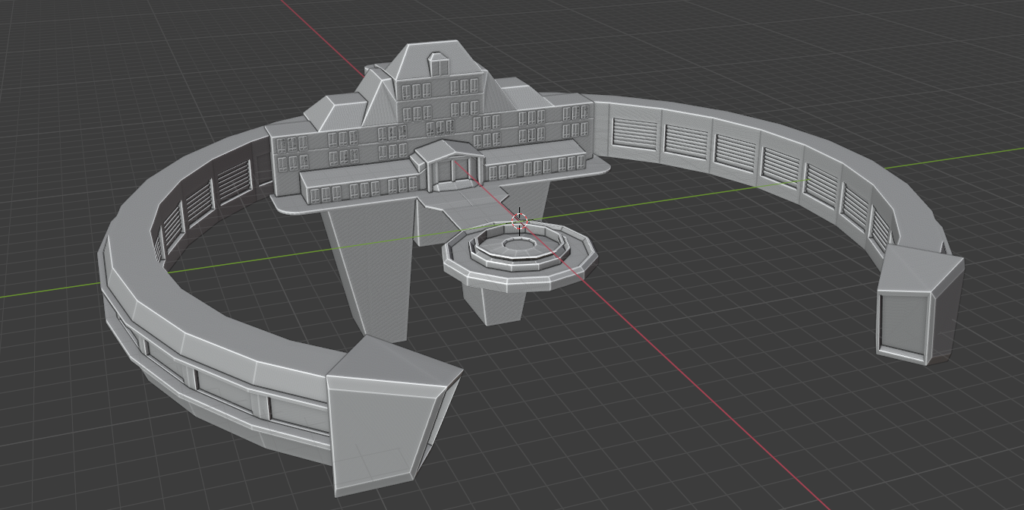Select the mansion building's columned entrance portico

(x=450, y=165)
